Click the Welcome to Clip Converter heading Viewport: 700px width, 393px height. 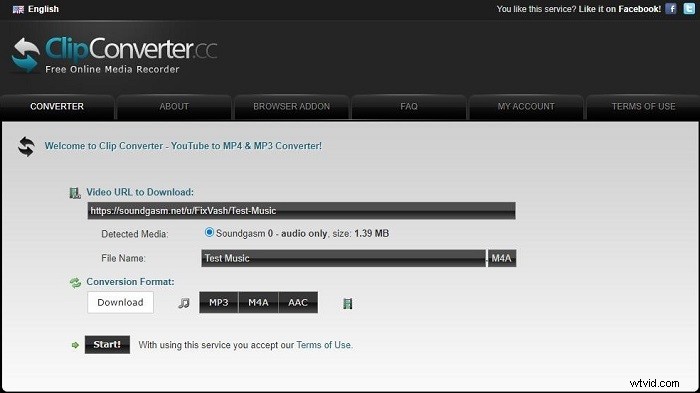(183, 146)
